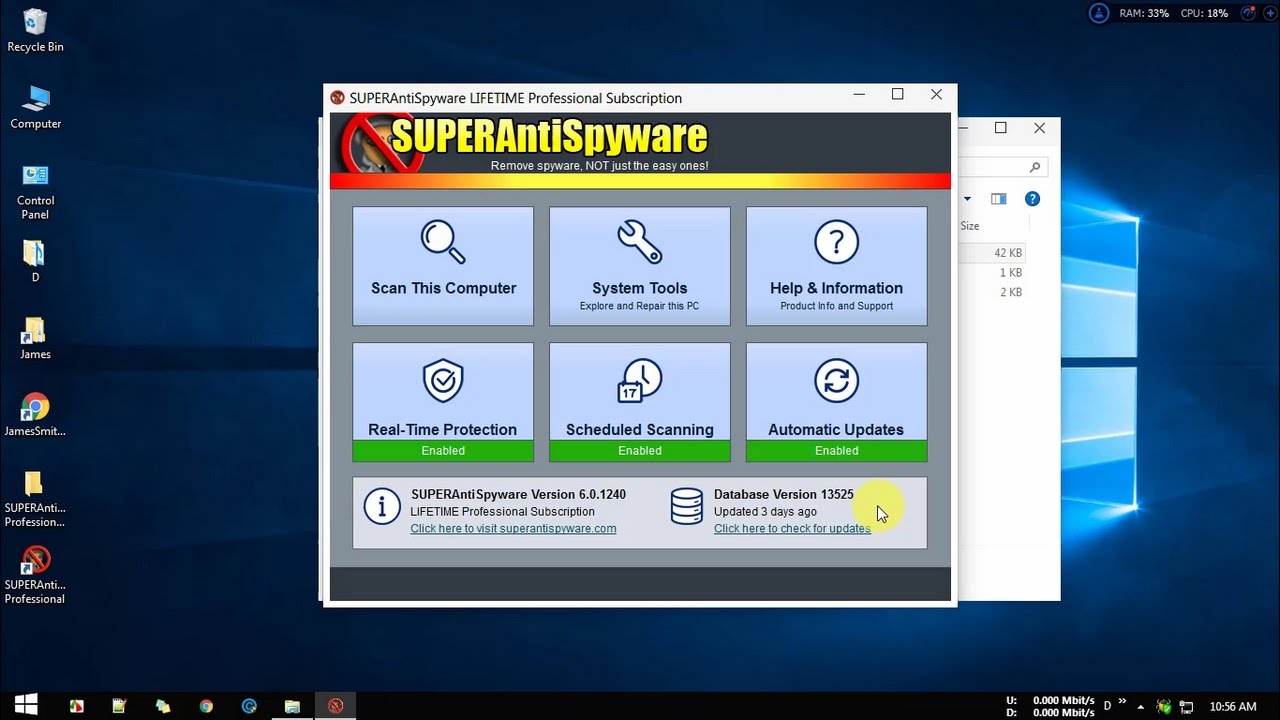Sort by Size column in Explorer window

click(970, 226)
